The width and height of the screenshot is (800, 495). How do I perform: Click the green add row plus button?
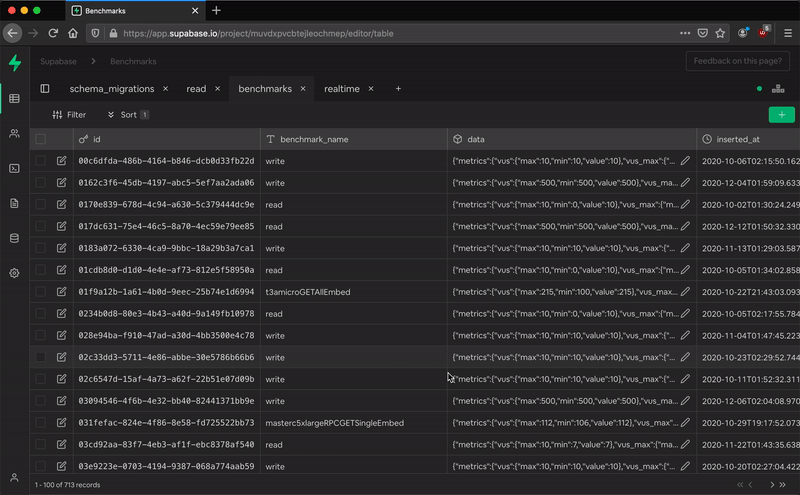[782, 115]
